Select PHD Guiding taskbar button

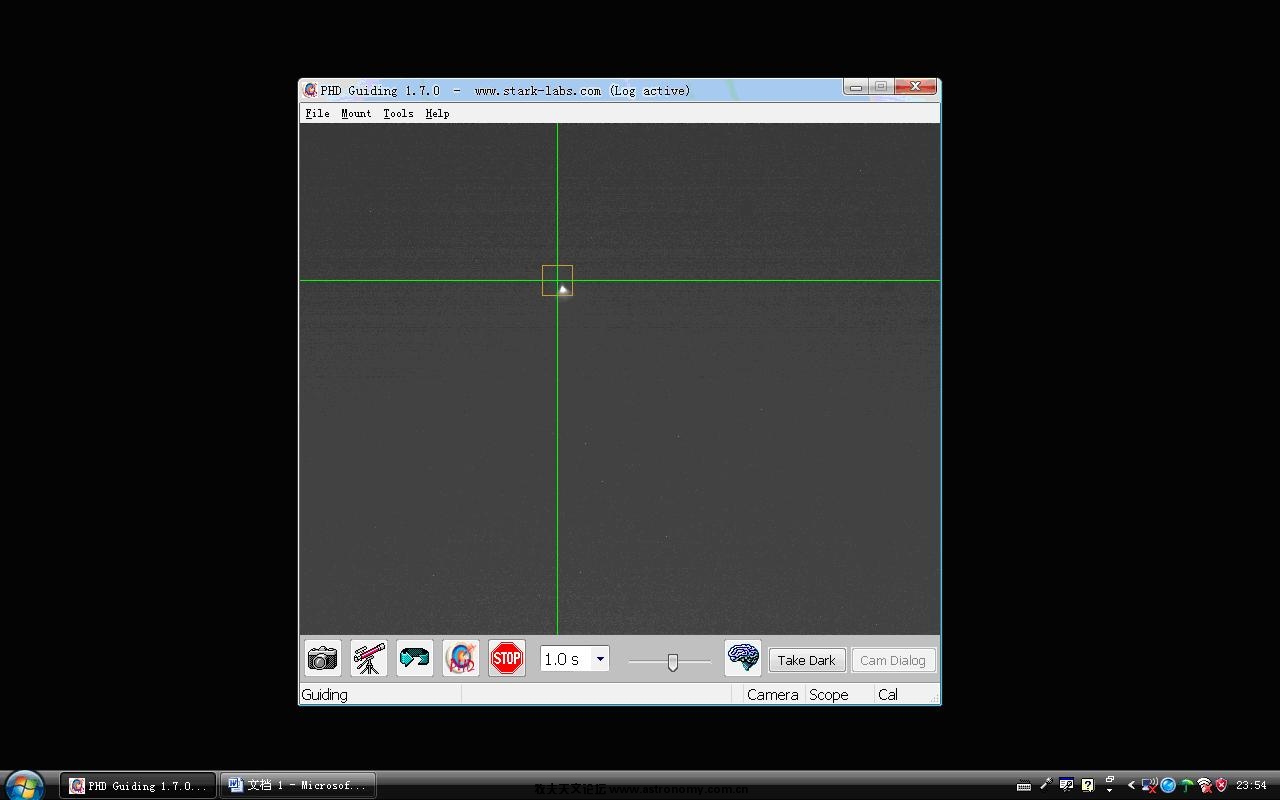139,785
